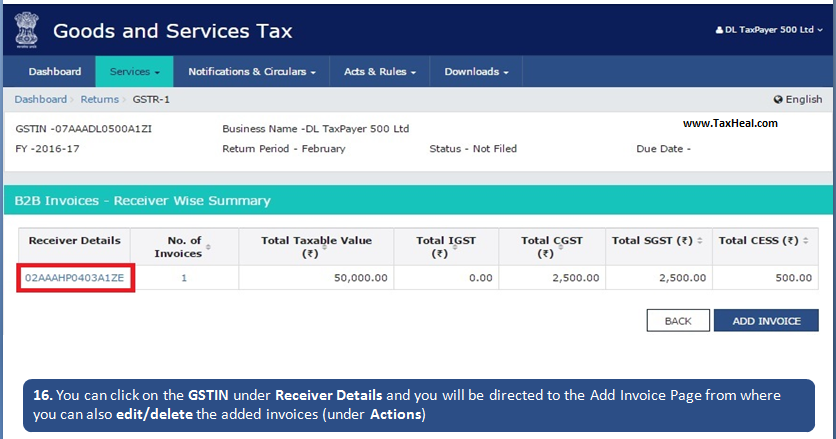Sort by Total SGST column
This screenshot has height=439, width=836.
click(657, 241)
